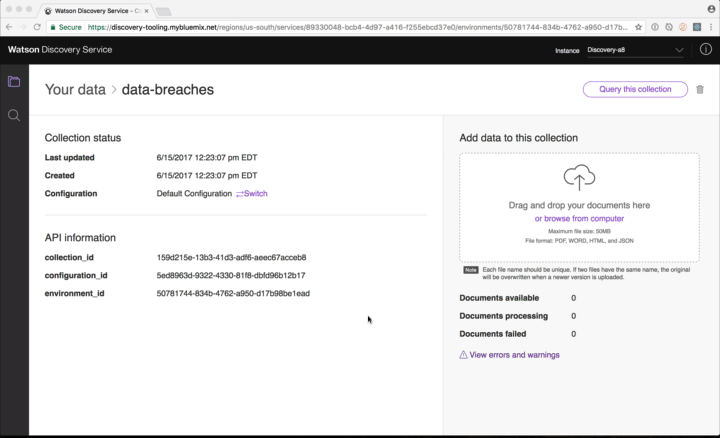Viewport: 720px width, 438px height.
Task: Click the Documents available count
Action: pyautogui.click(x=574, y=298)
